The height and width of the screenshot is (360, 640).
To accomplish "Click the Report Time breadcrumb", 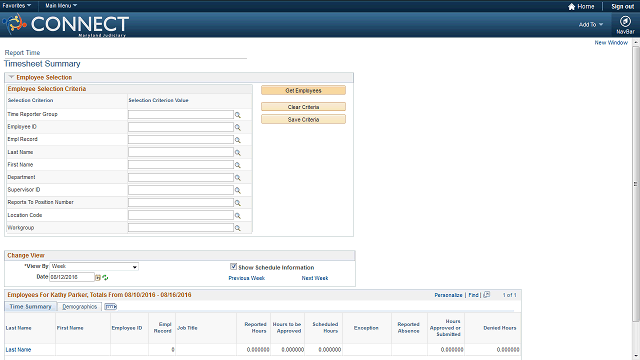I will [22, 53].
